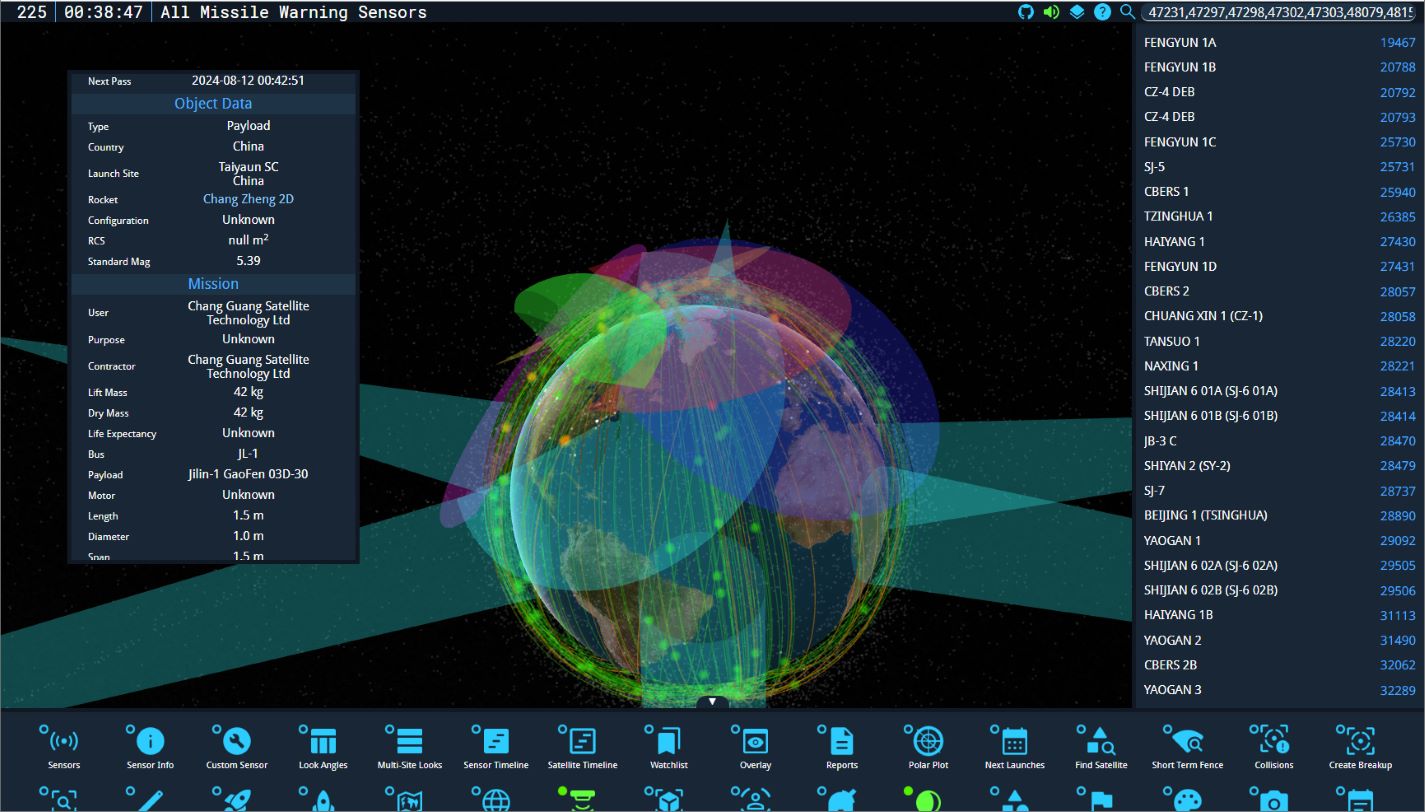Open the Create Breakup tool

tap(1360, 742)
